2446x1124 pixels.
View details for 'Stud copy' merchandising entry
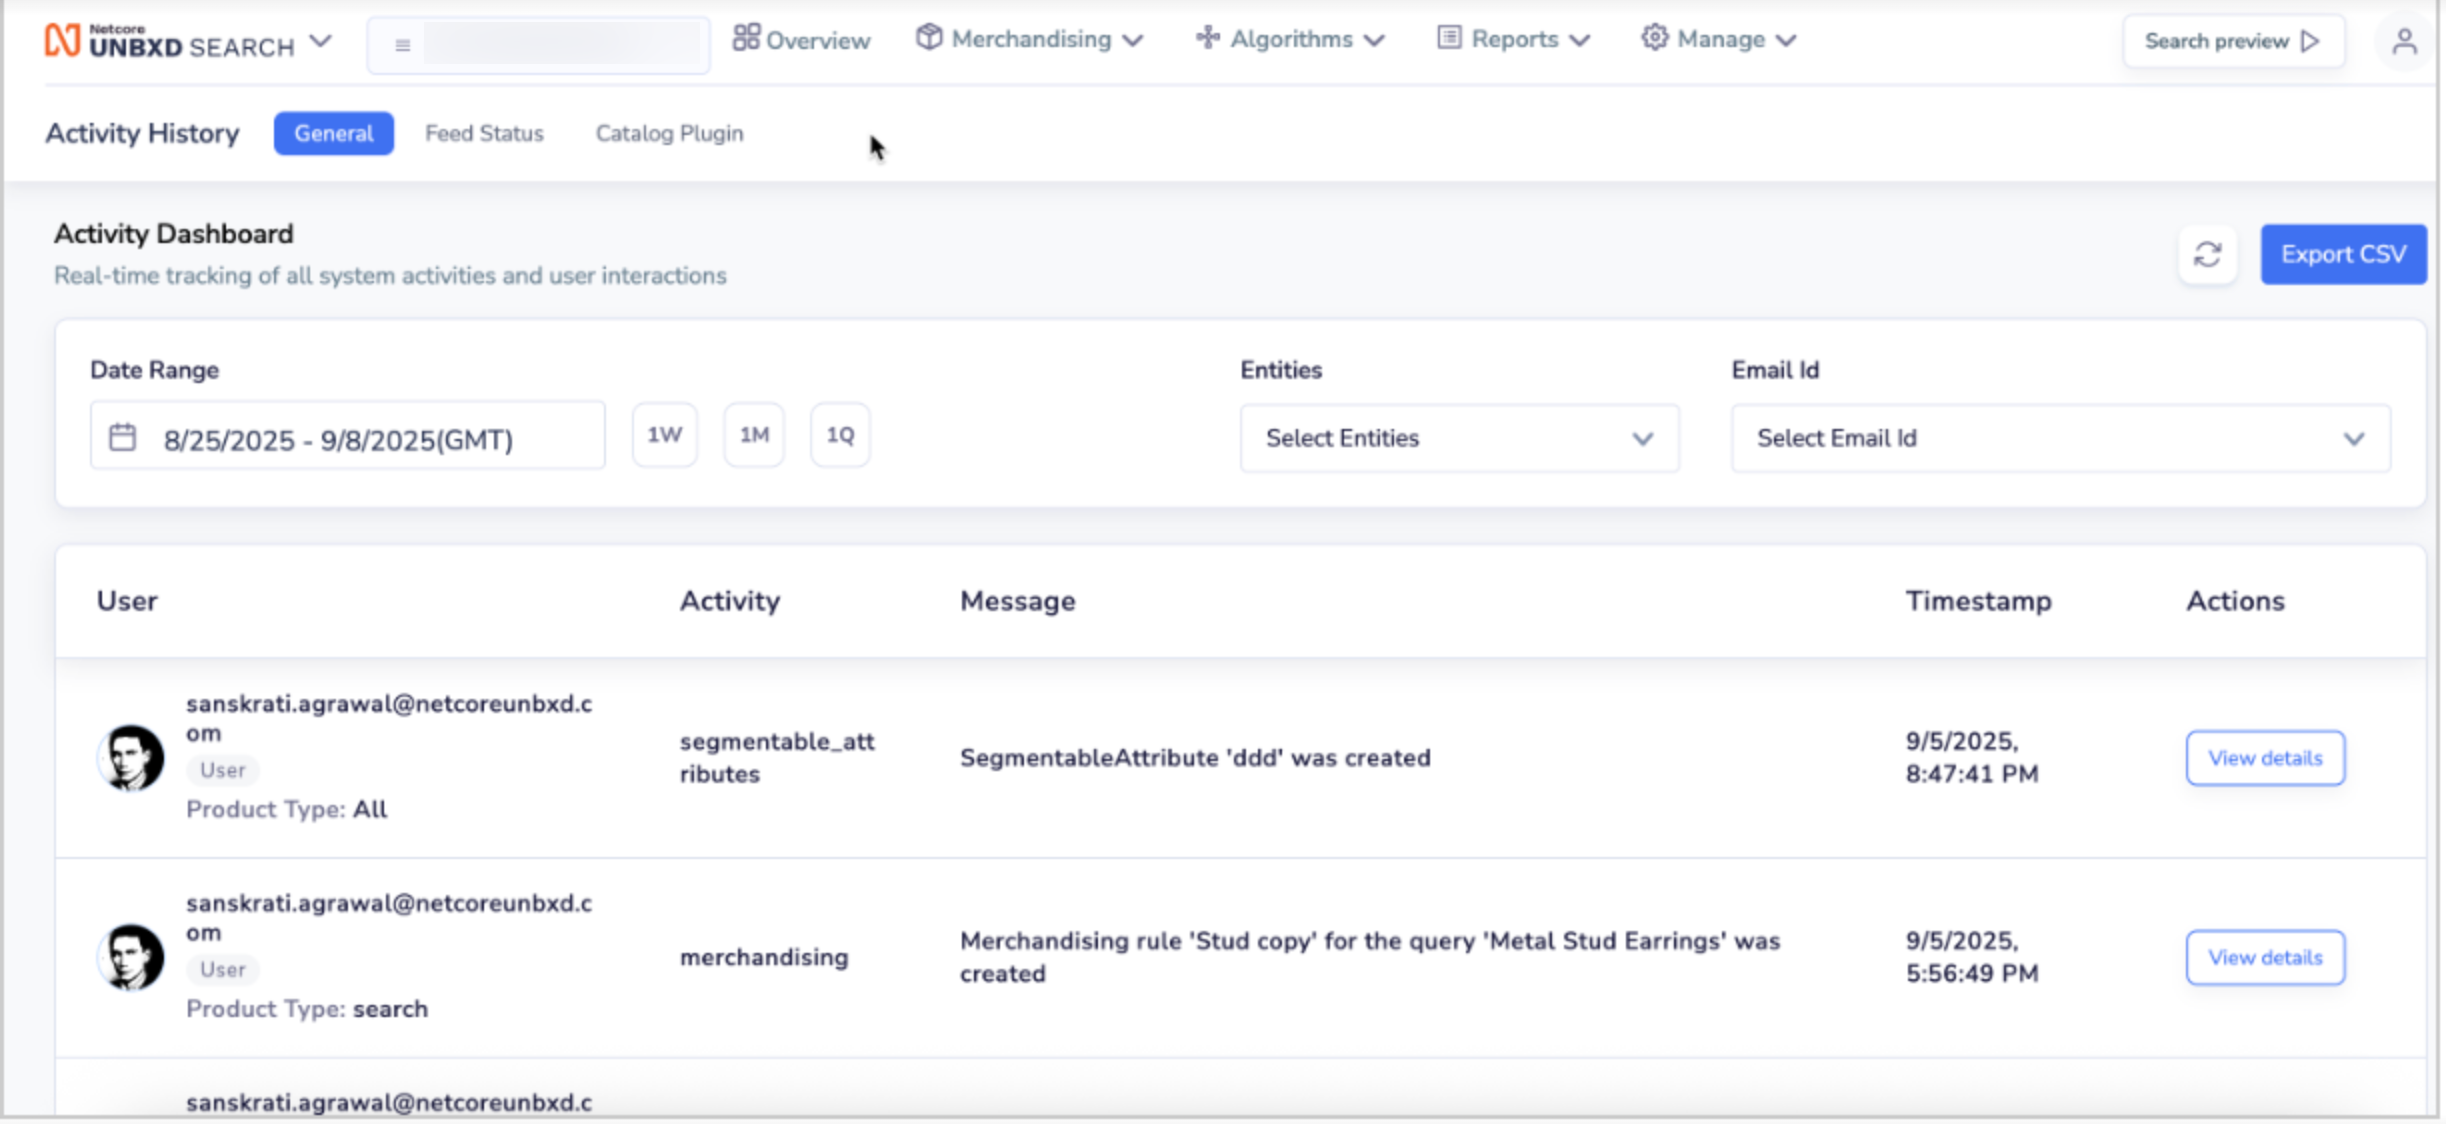coord(2265,958)
